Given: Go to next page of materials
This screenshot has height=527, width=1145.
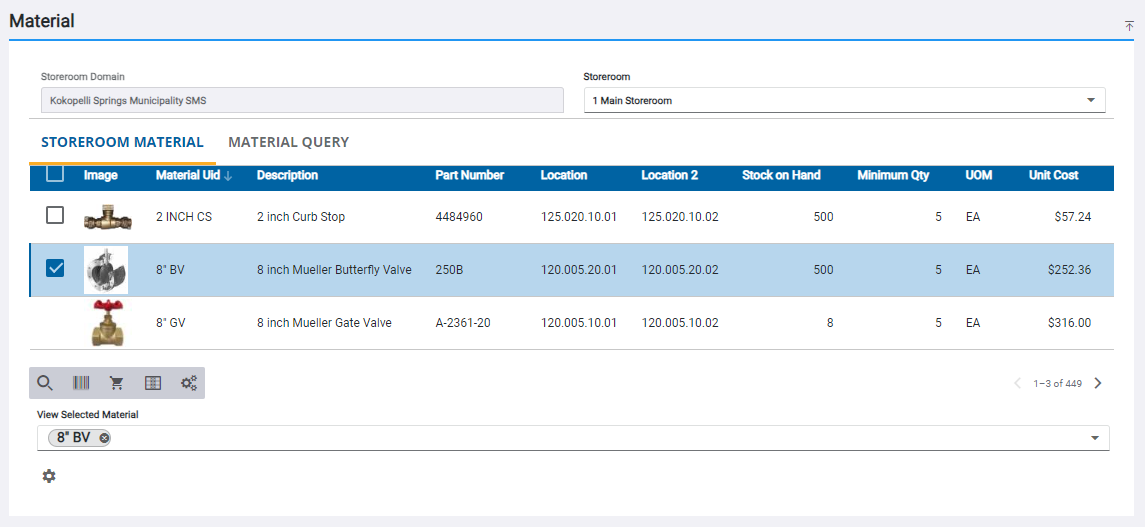Looking at the screenshot, I should point(1098,383).
